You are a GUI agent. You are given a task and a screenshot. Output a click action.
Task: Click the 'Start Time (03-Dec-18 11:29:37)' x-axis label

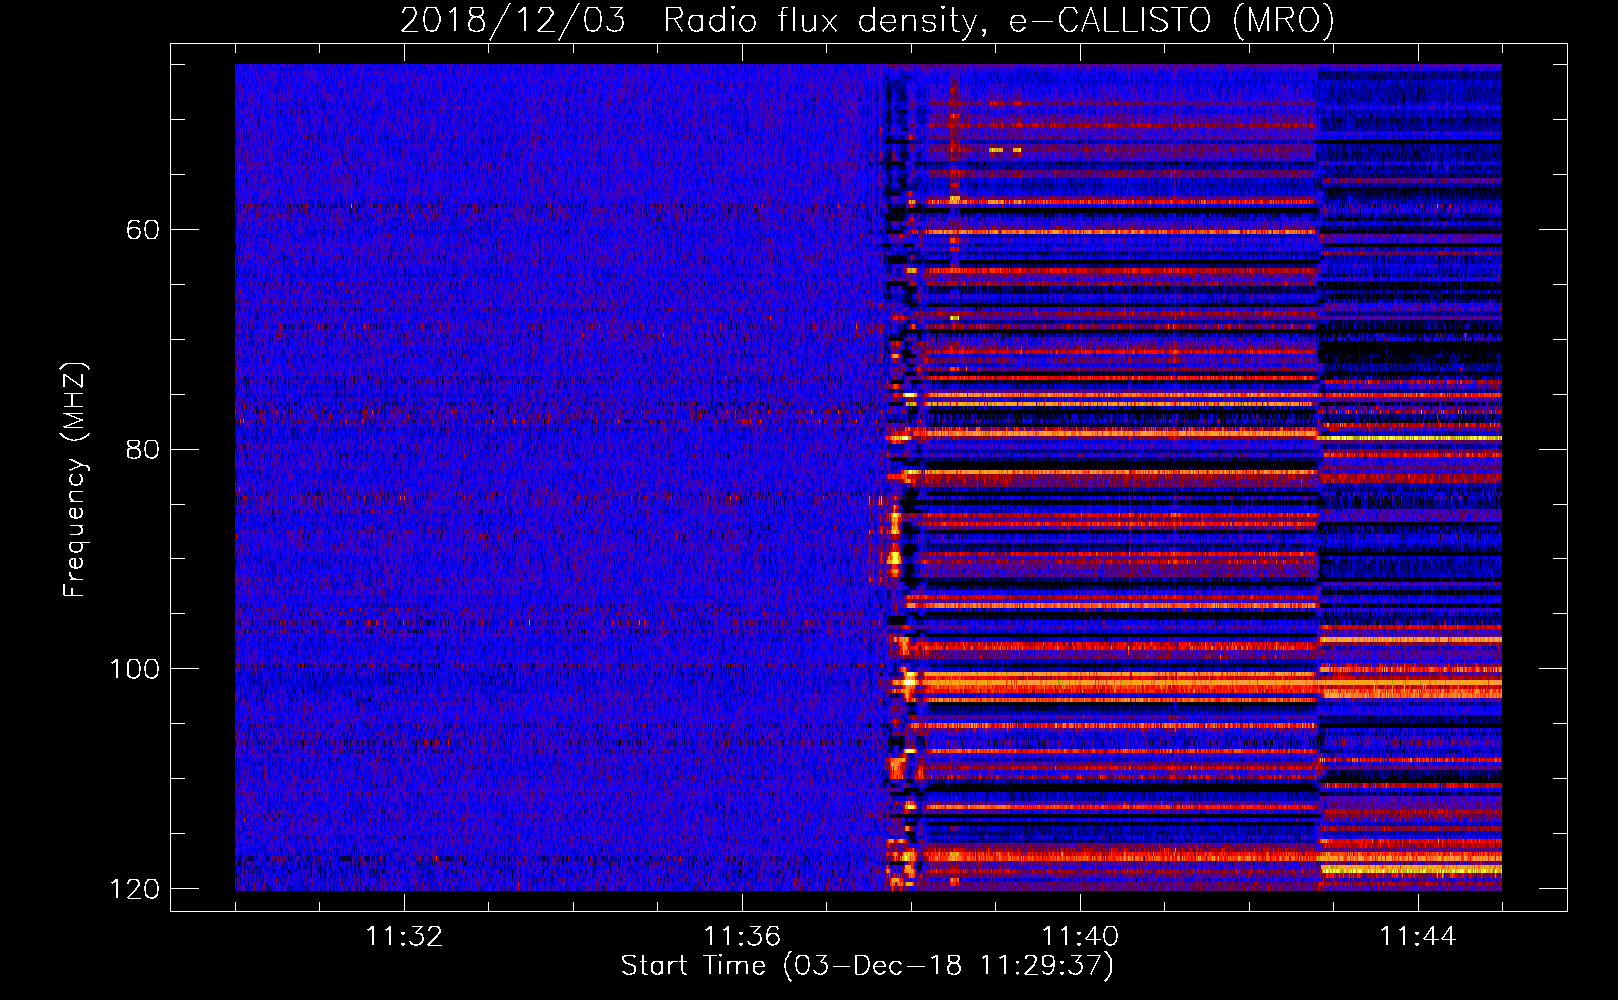click(867, 966)
